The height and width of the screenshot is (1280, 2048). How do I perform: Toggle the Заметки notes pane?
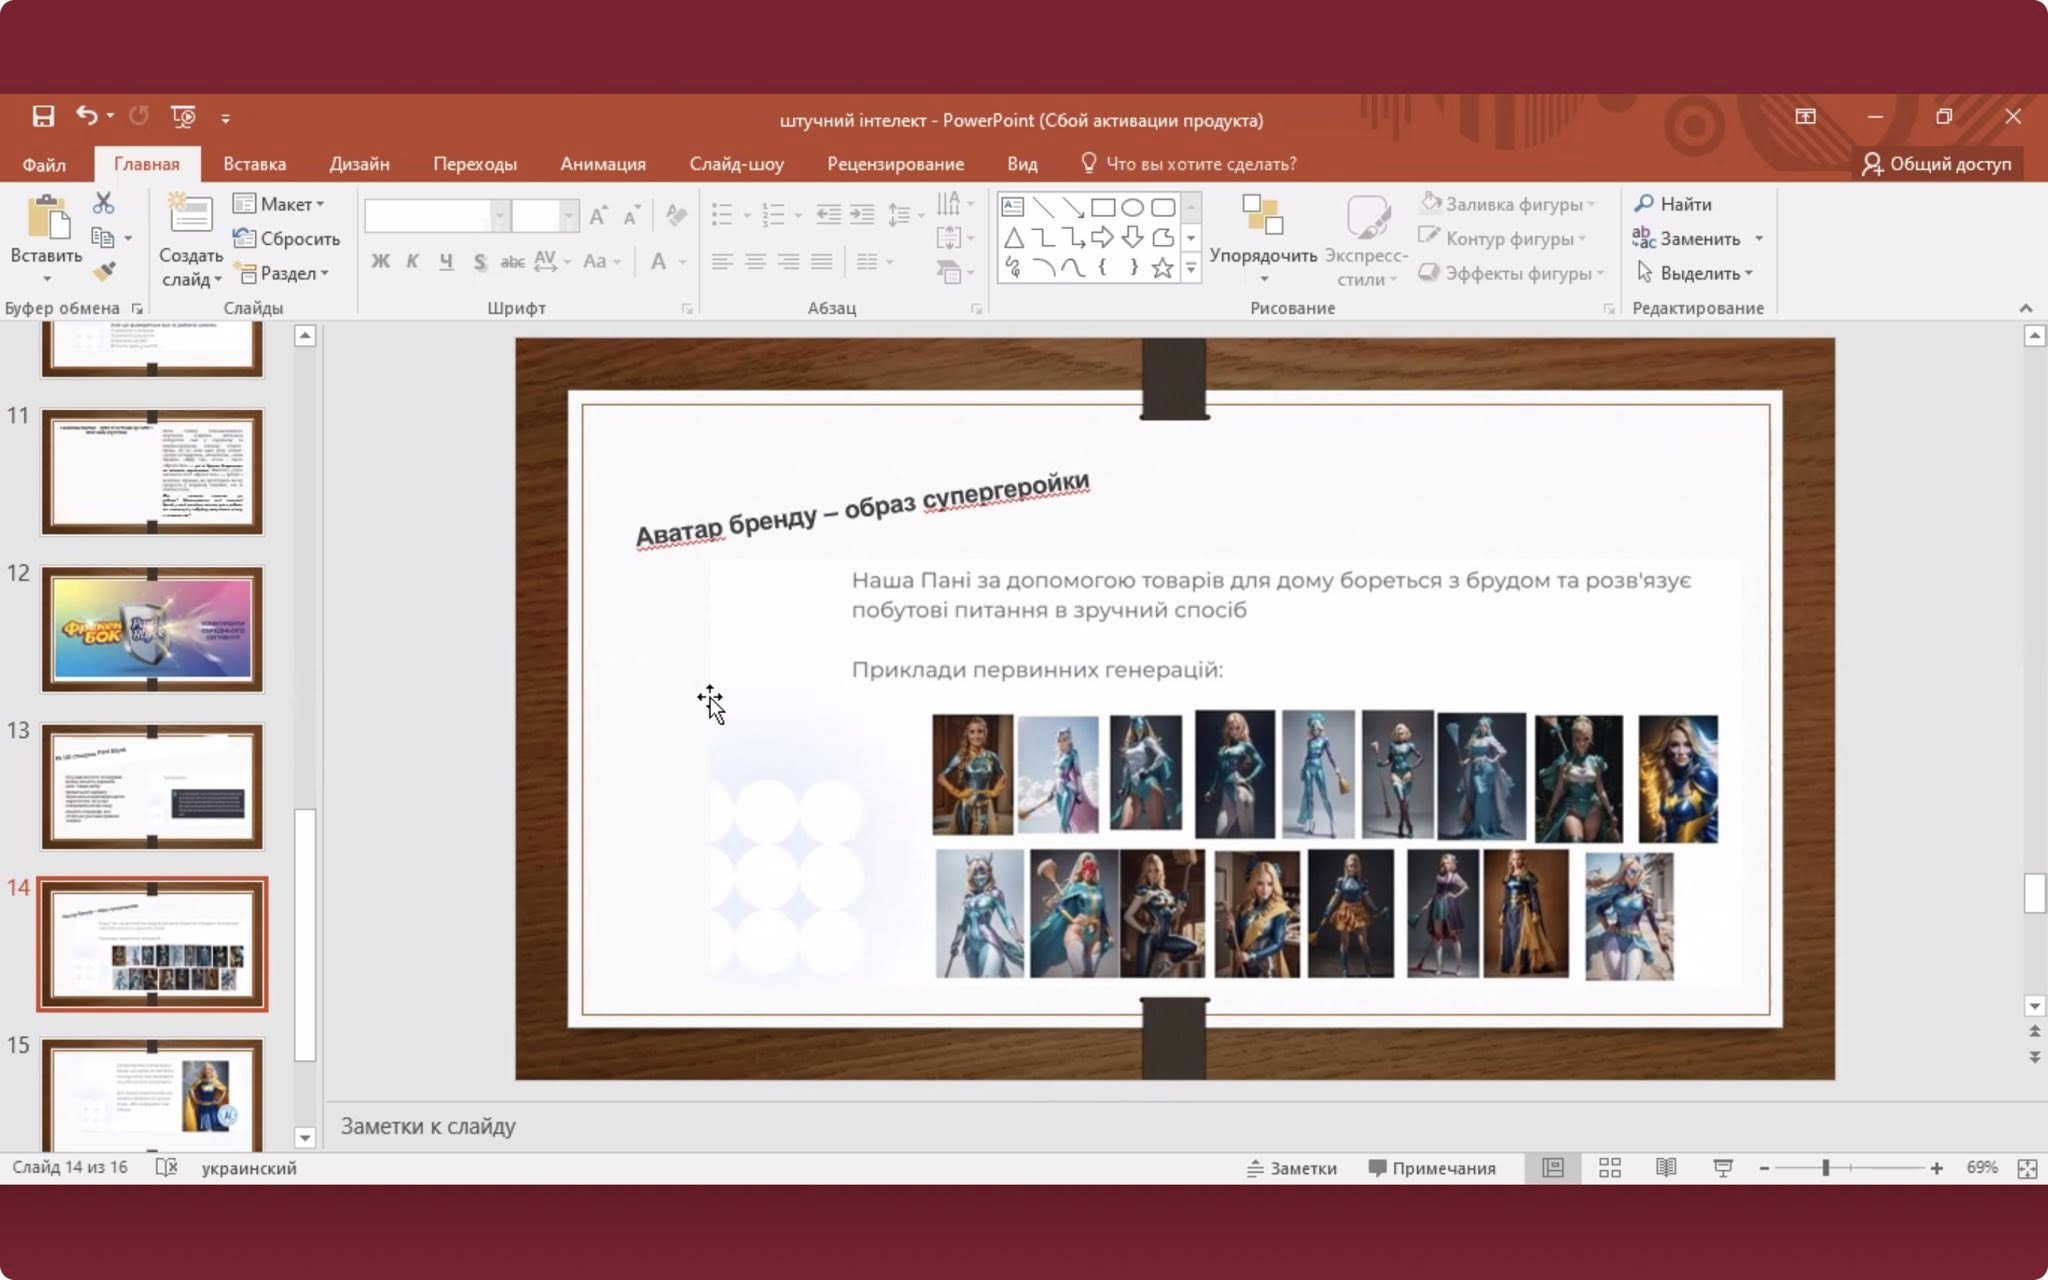point(1292,1168)
